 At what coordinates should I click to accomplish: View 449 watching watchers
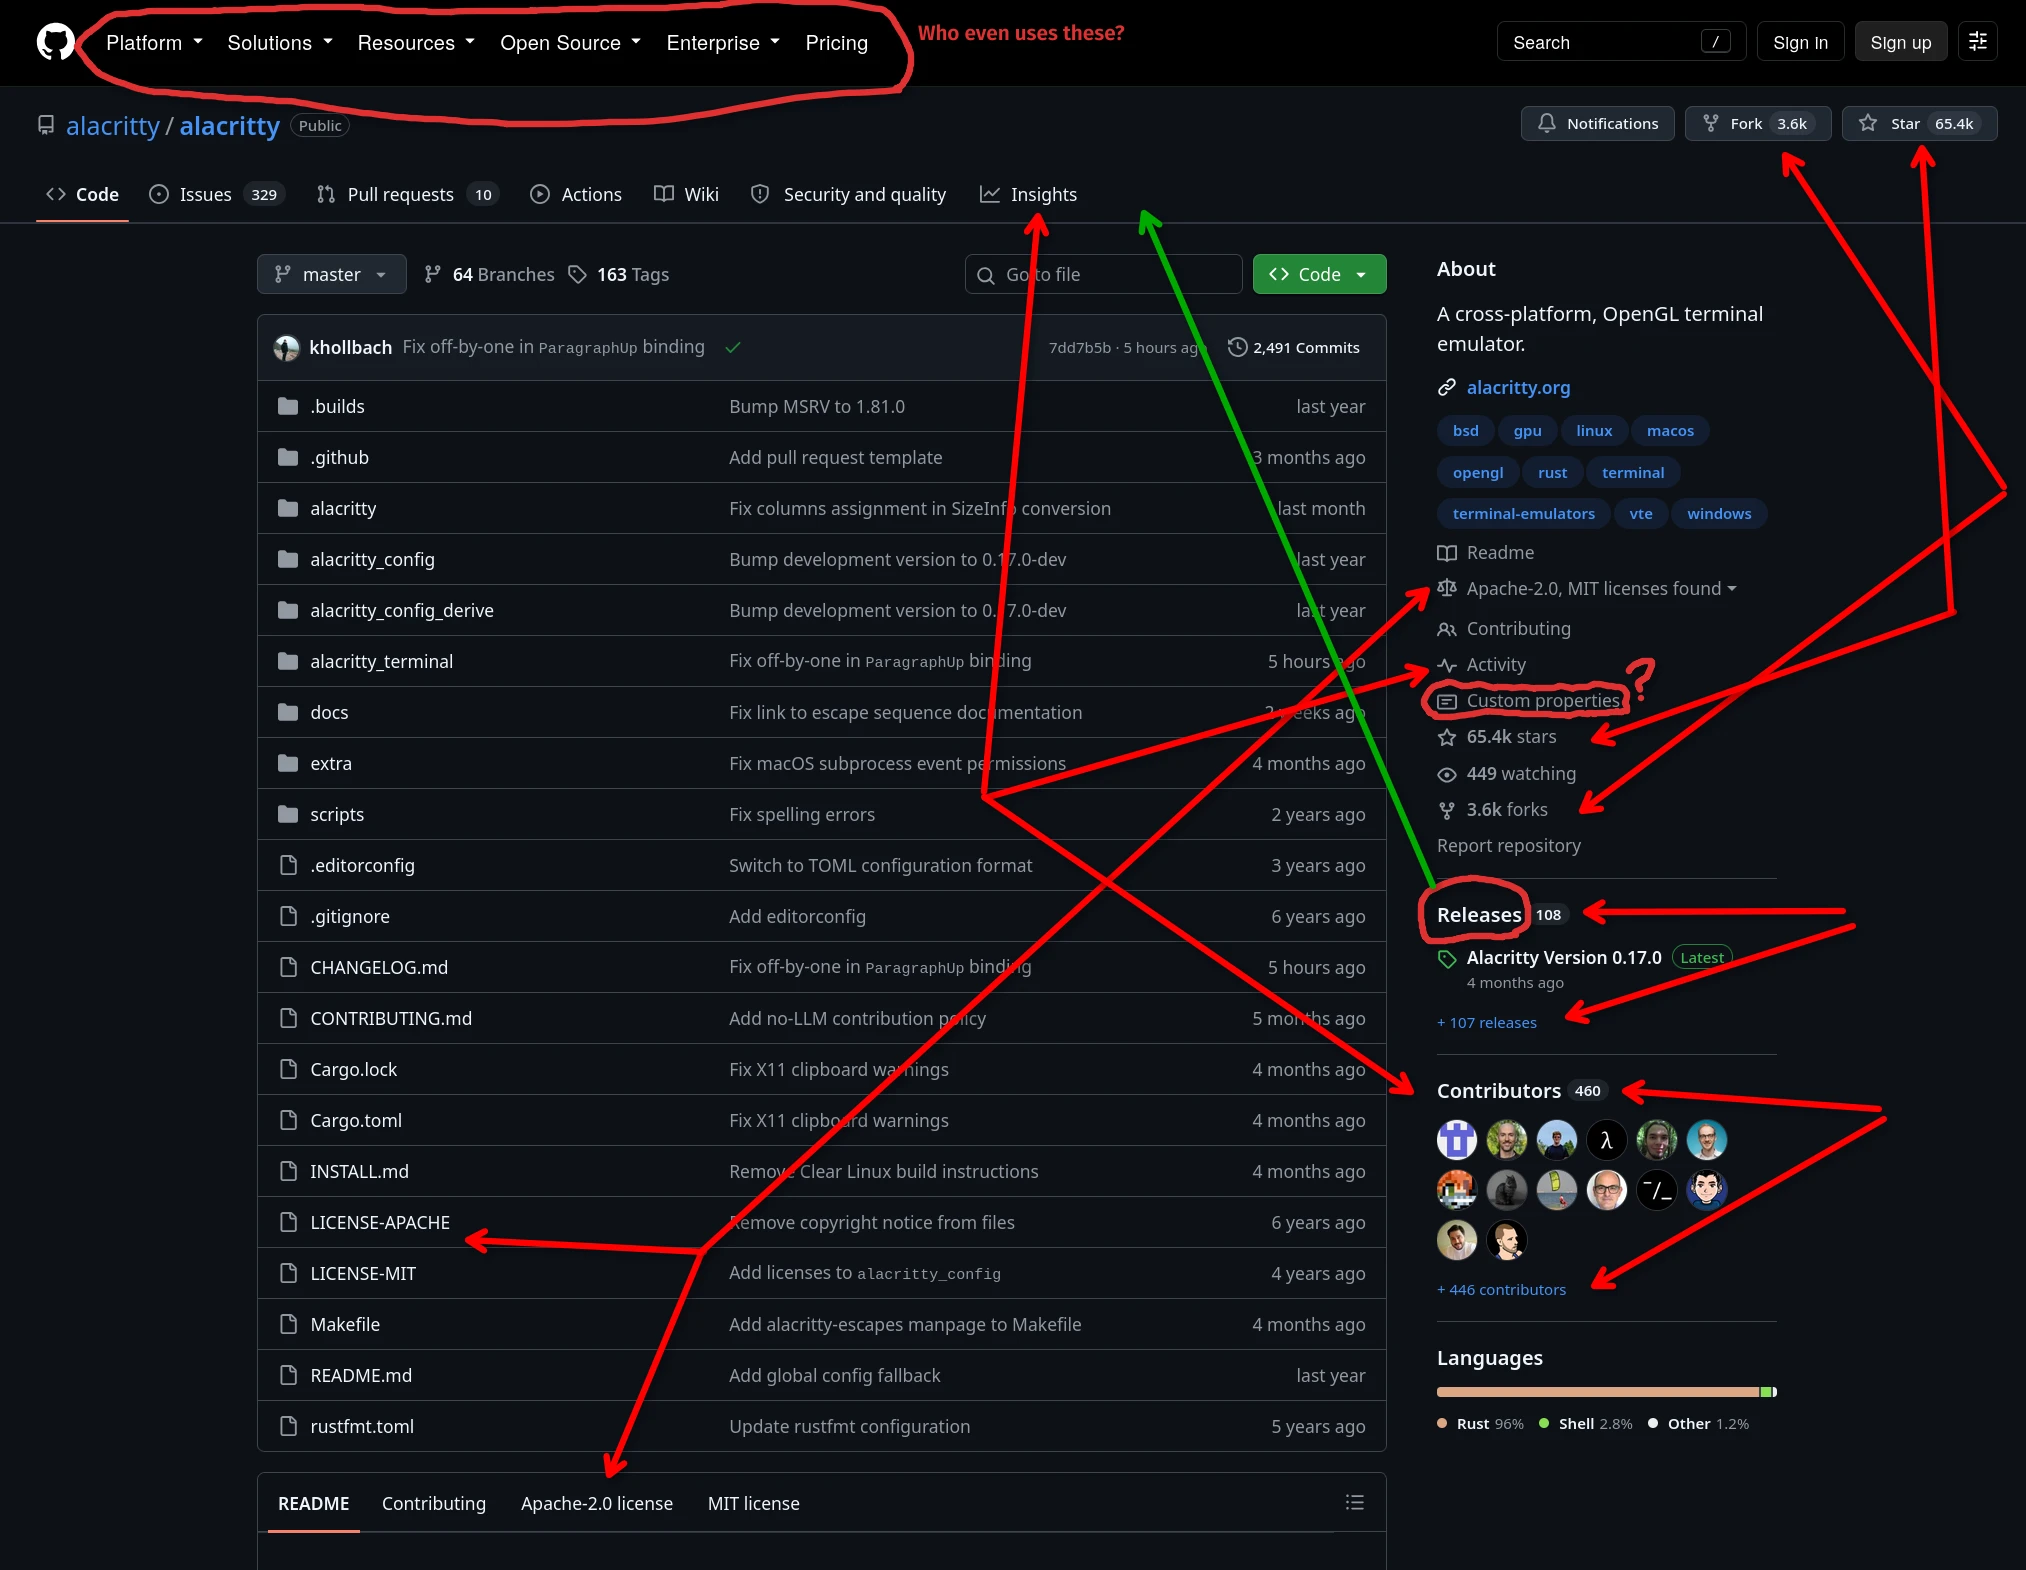(x=1507, y=773)
